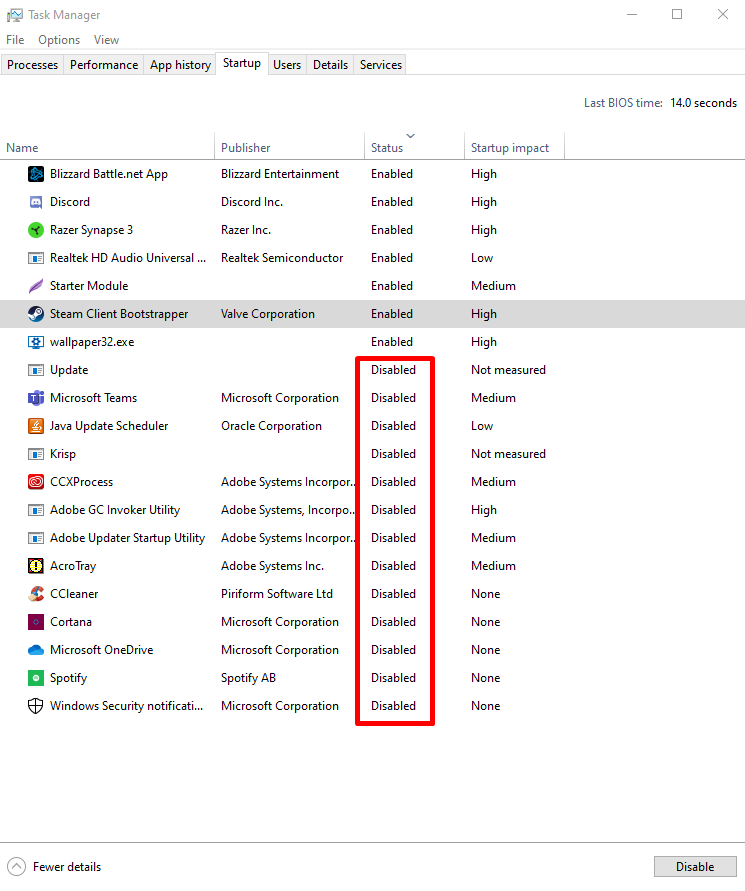Click the AcroTray icon
This screenshot has width=745, height=891.
click(x=36, y=566)
